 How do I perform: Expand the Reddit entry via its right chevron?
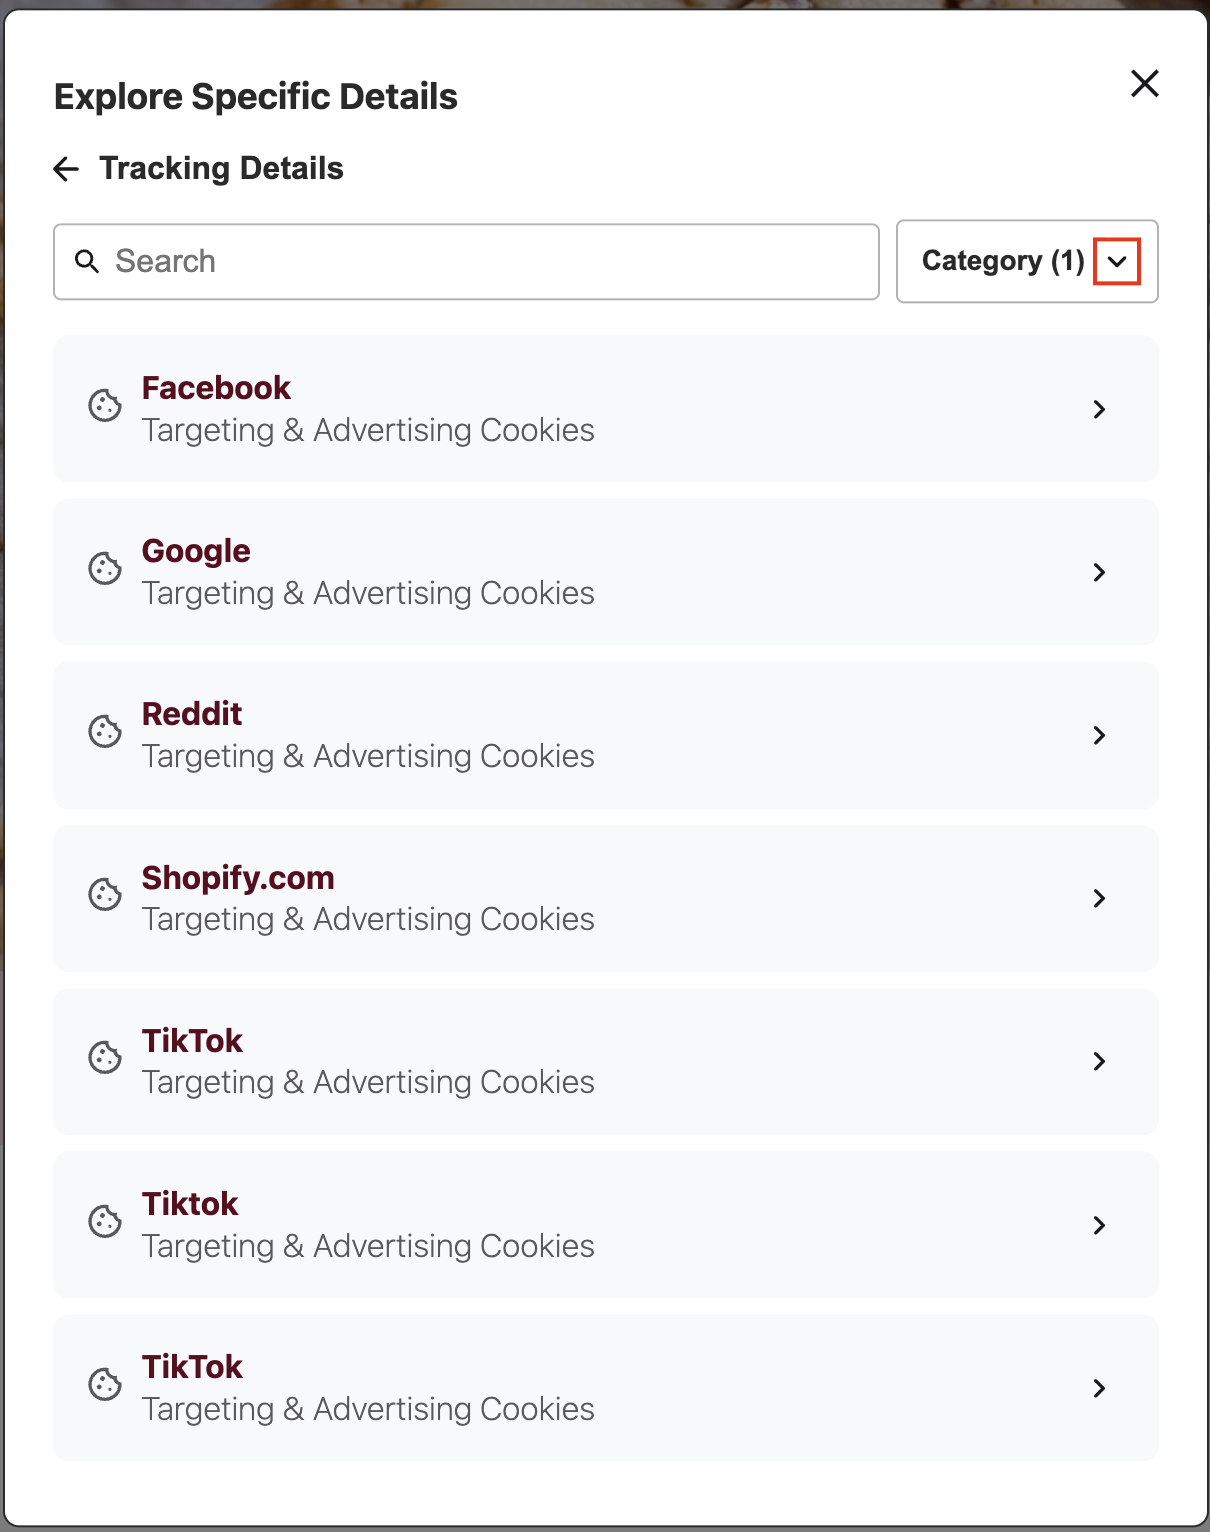coord(1100,735)
